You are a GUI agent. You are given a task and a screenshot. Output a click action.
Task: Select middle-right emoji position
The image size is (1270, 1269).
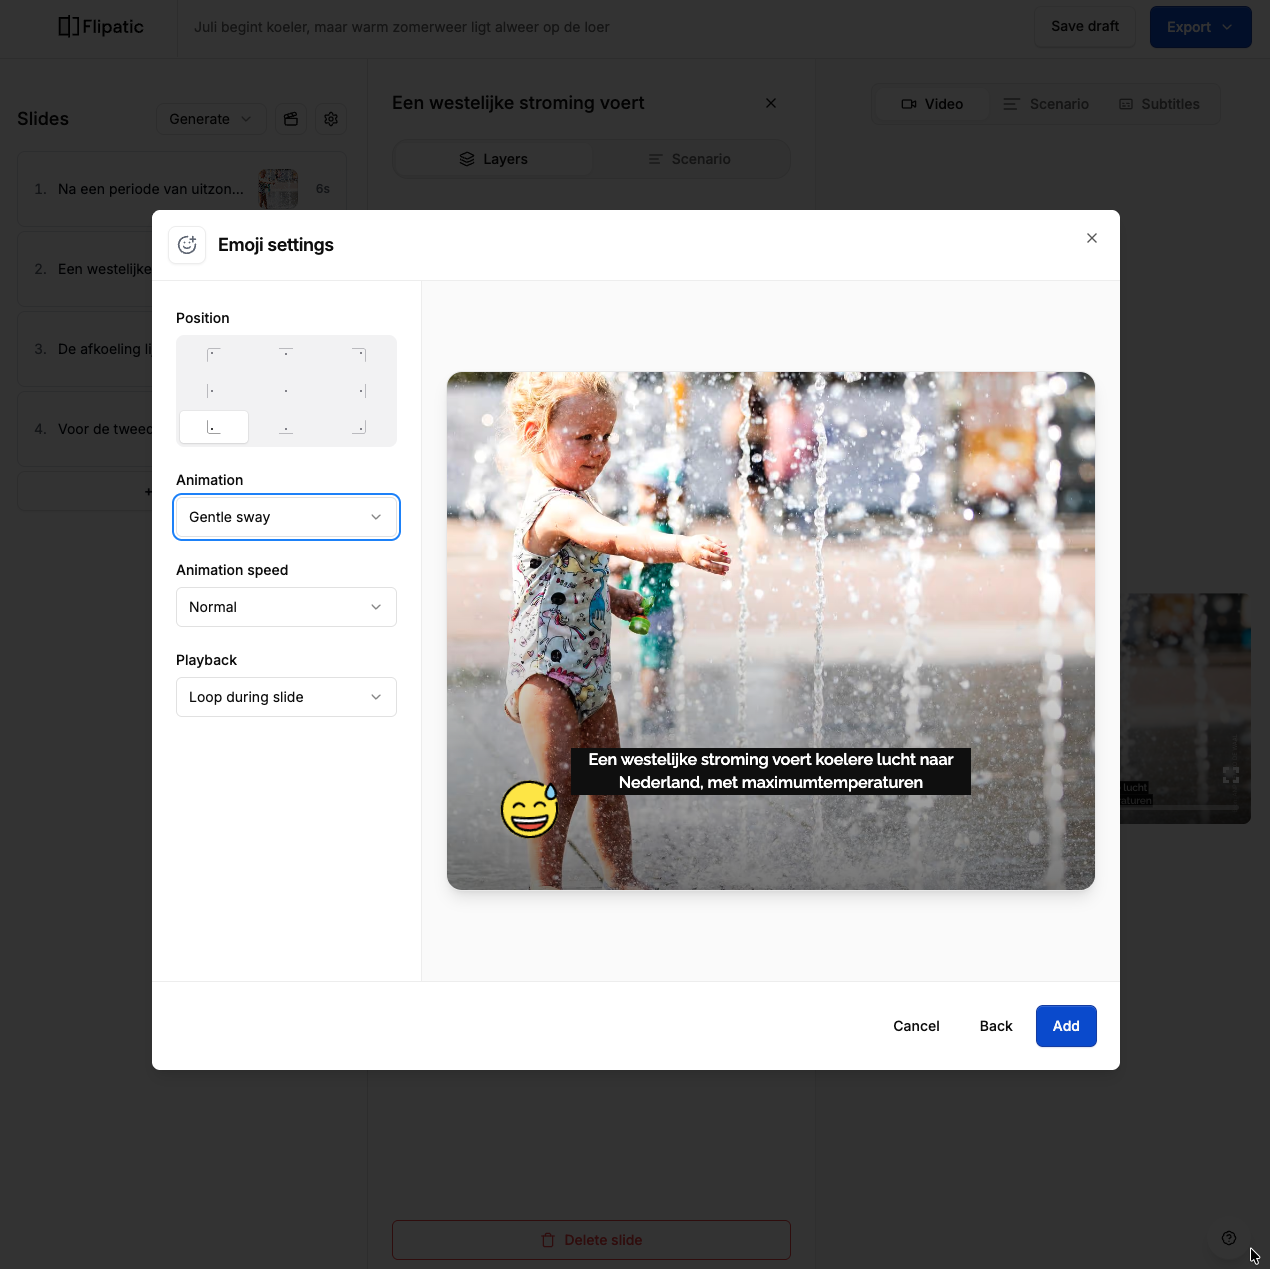click(x=358, y=391)
